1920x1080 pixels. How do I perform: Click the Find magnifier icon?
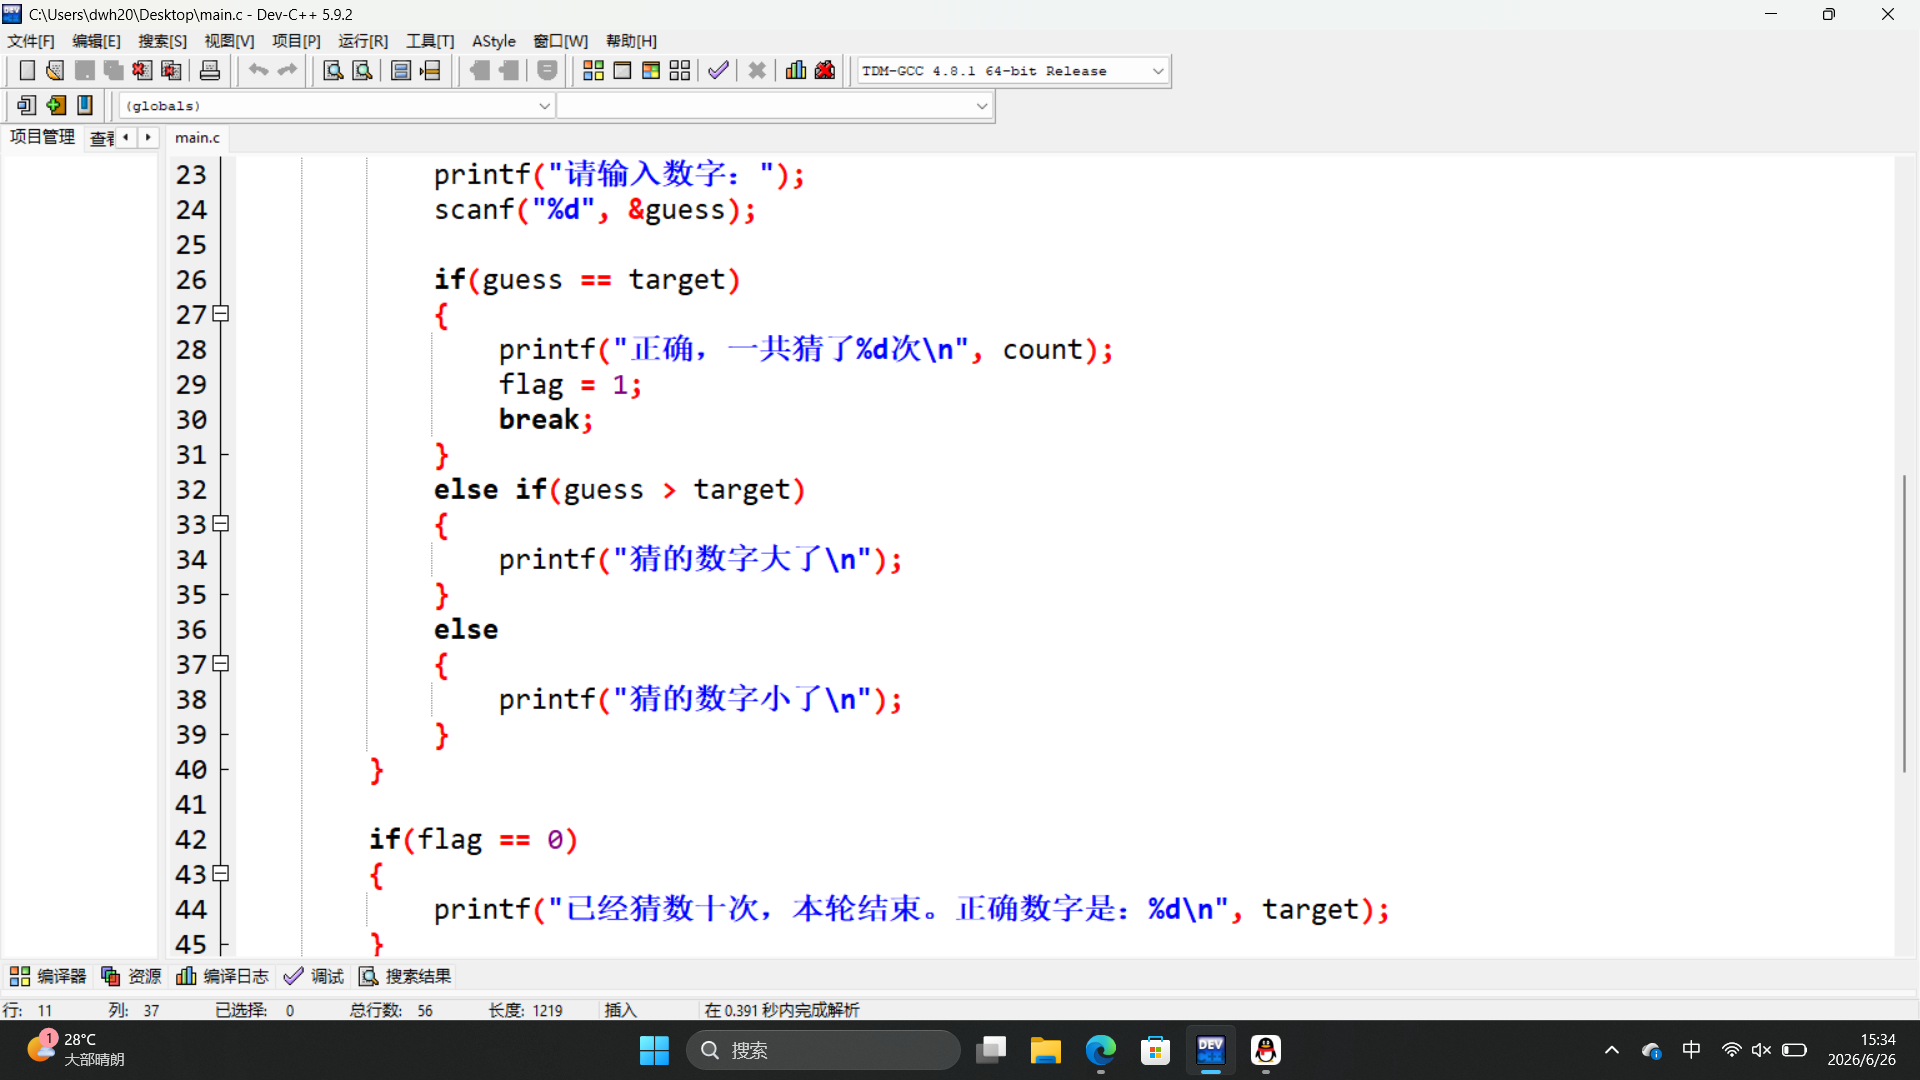[x=333, y=71]
